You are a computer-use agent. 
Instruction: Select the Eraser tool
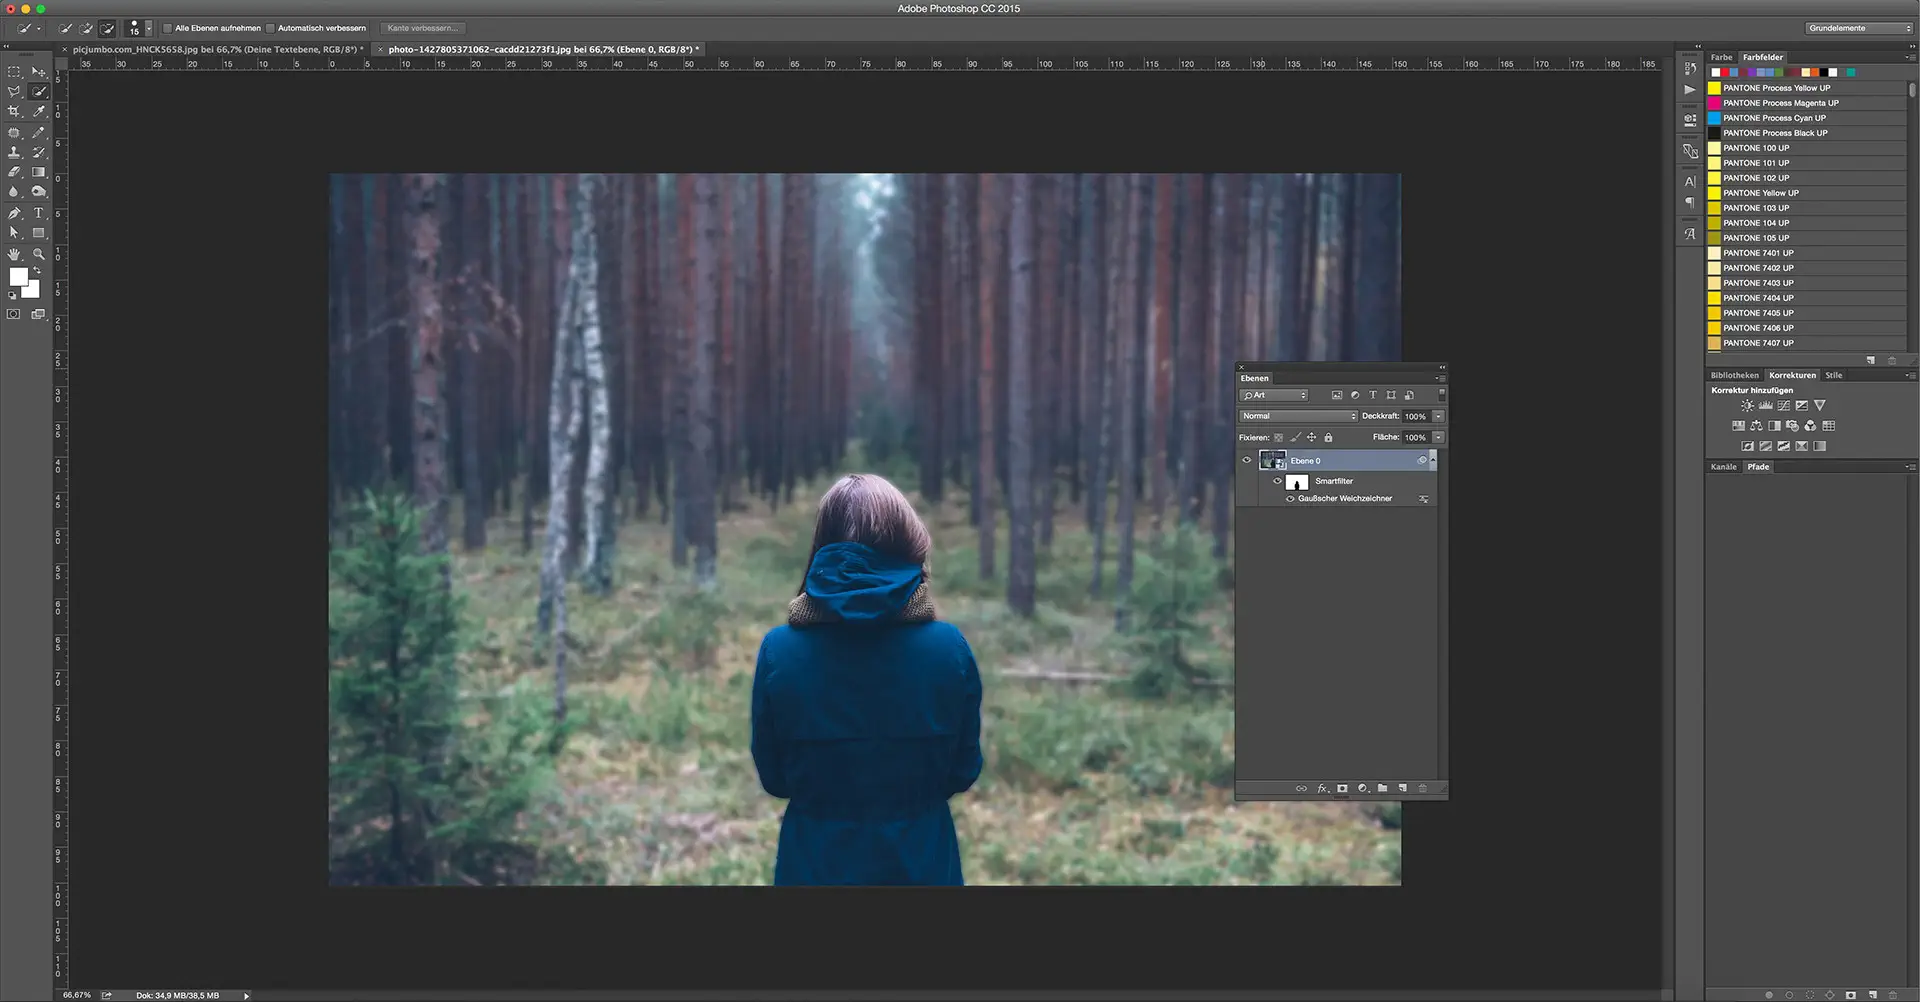tap(15, 171)
